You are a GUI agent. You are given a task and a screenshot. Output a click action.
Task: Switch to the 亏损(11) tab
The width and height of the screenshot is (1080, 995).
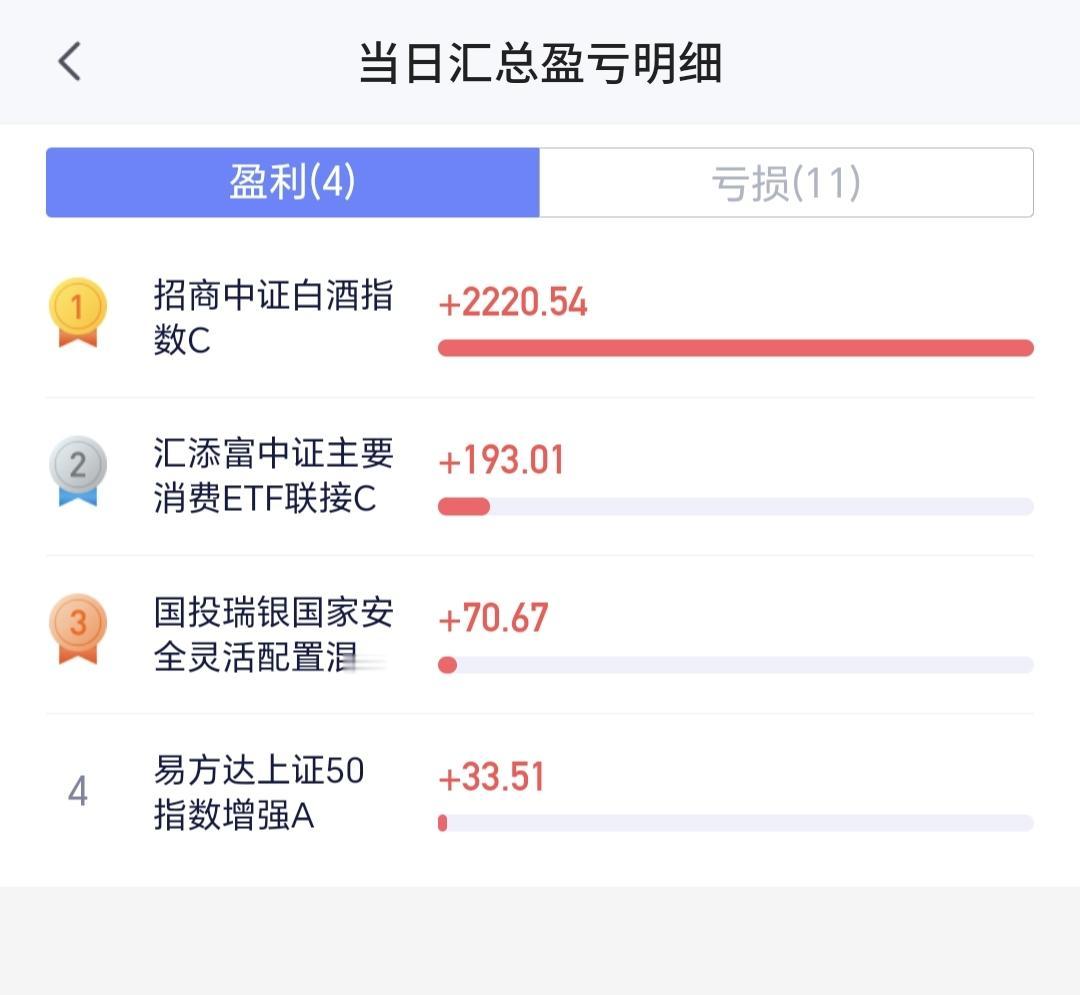786,182
